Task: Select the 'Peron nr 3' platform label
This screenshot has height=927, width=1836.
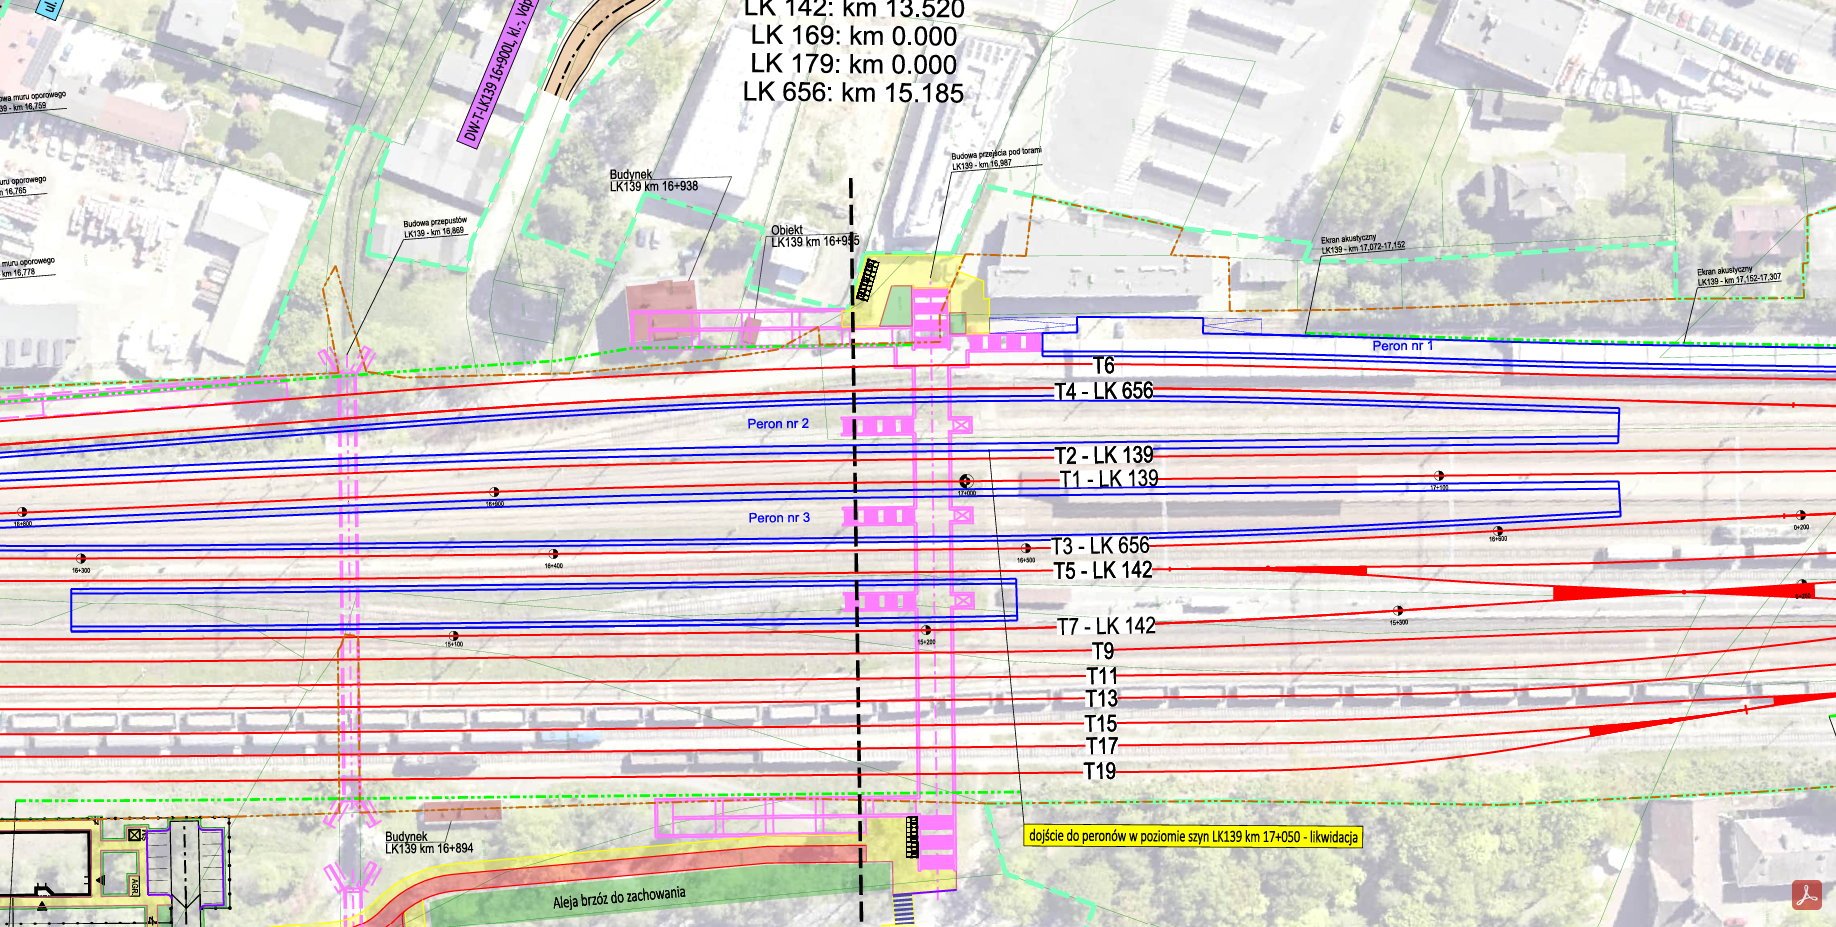Action: [779, 518]
